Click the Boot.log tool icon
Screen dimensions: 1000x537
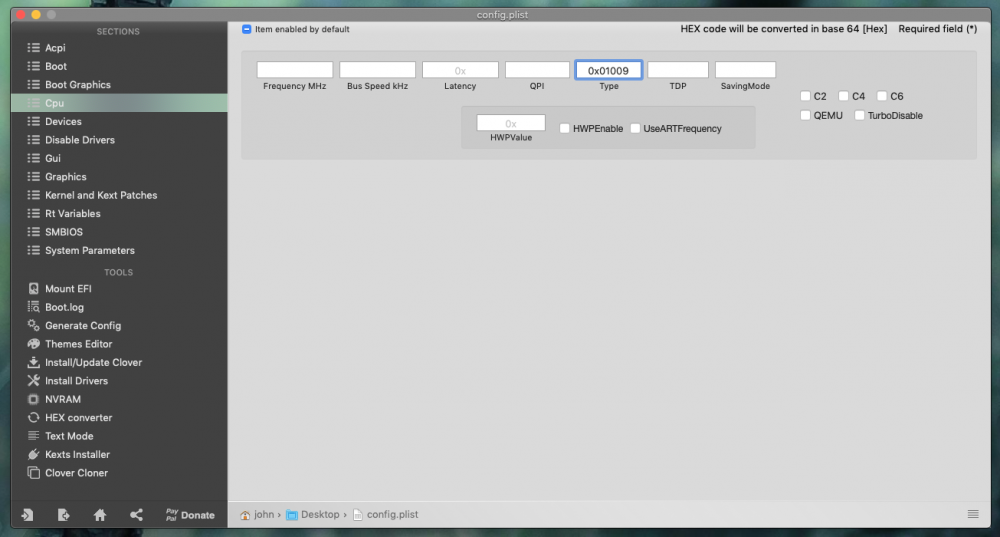[x=33, y=307]
